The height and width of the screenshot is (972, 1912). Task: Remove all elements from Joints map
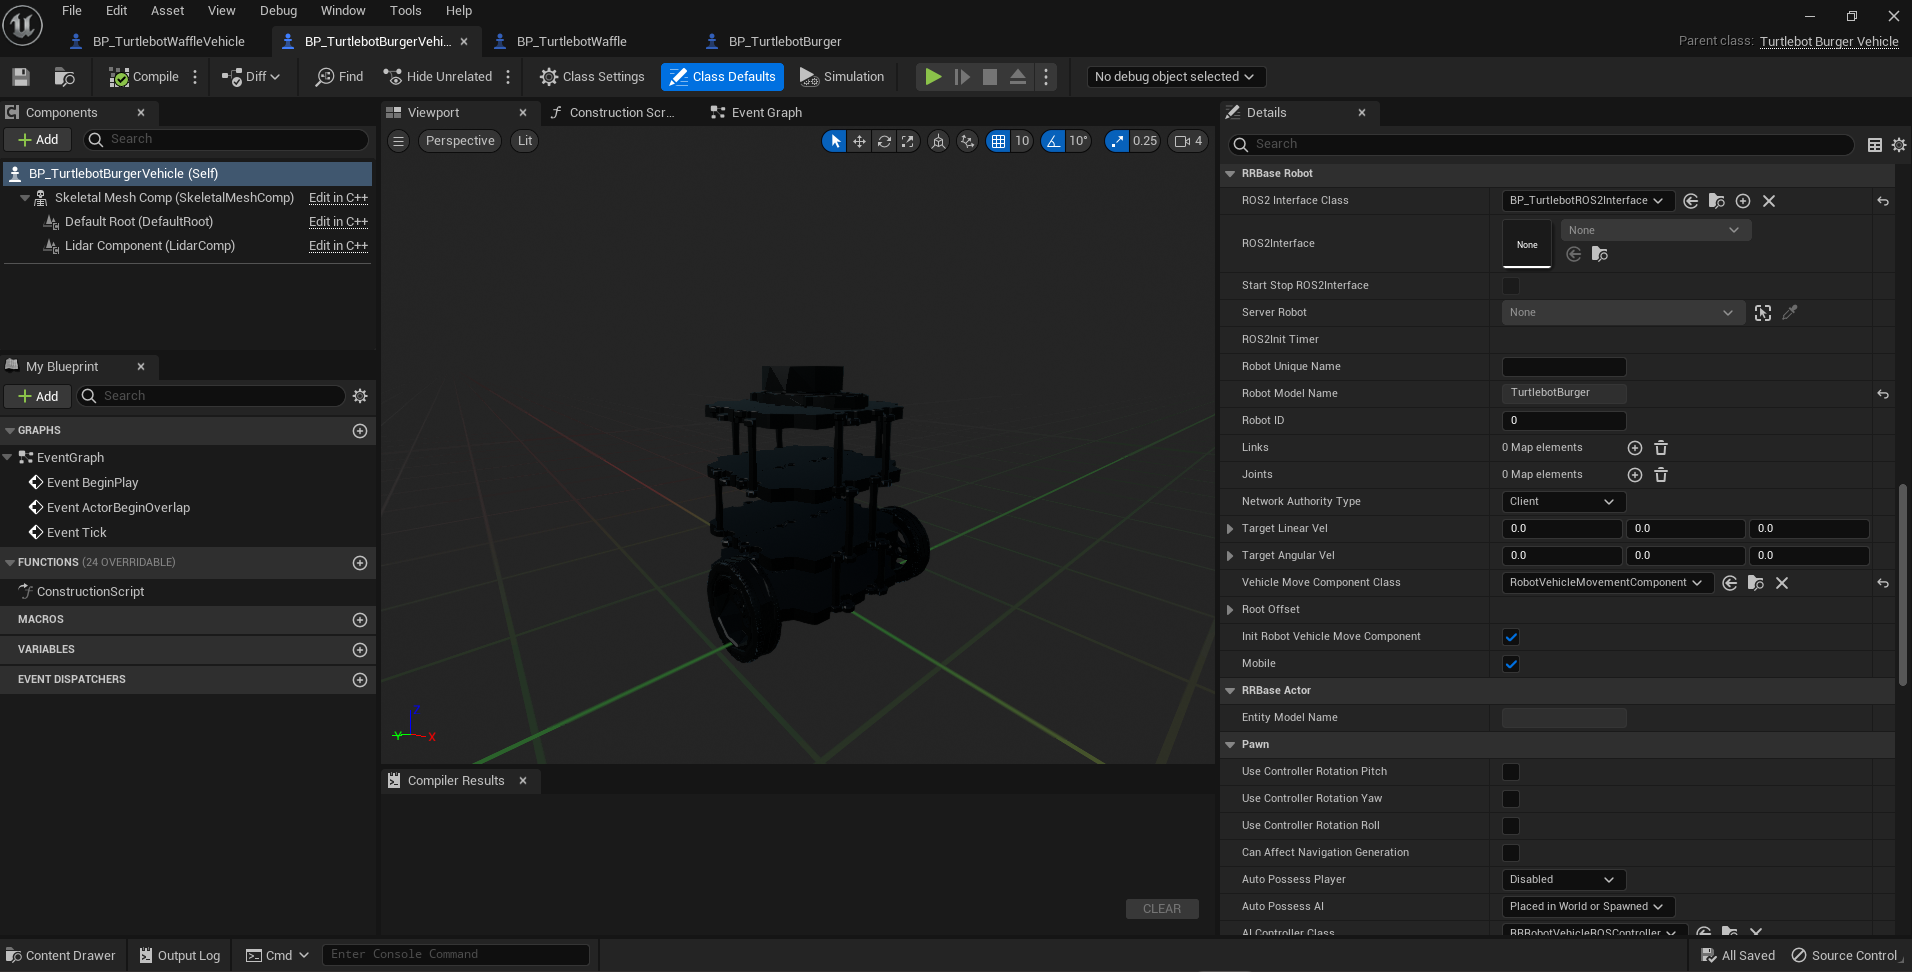click(x=1661, y=475)
